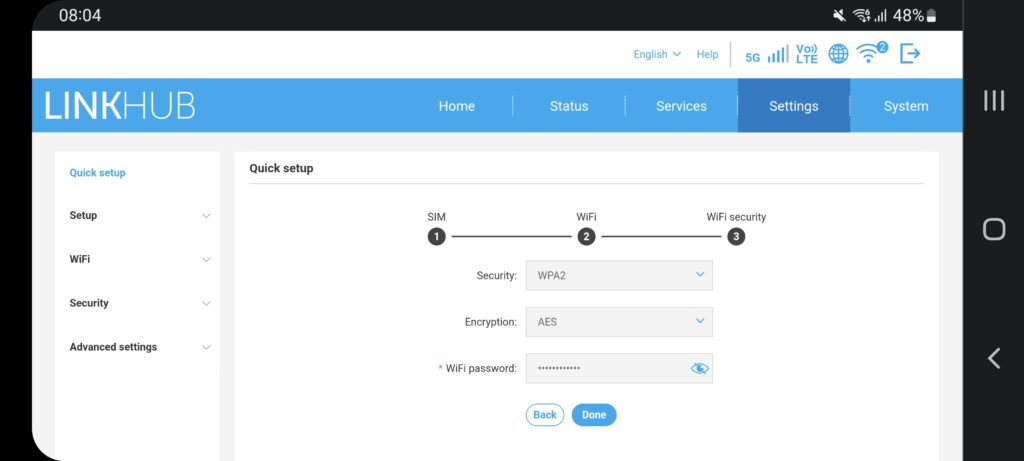Click the 5G signal strength indicator

click(x=766, y=55)
